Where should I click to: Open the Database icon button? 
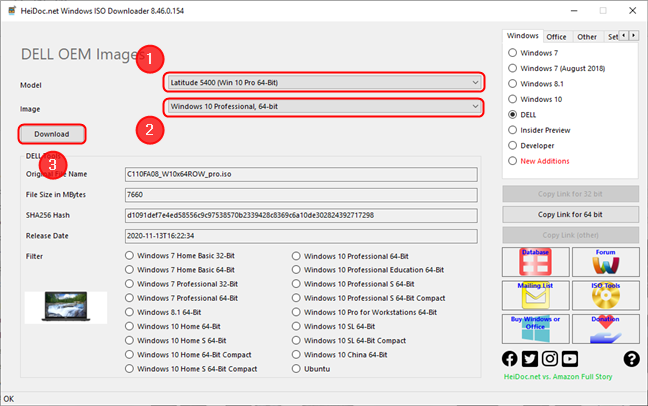point(536,262)
